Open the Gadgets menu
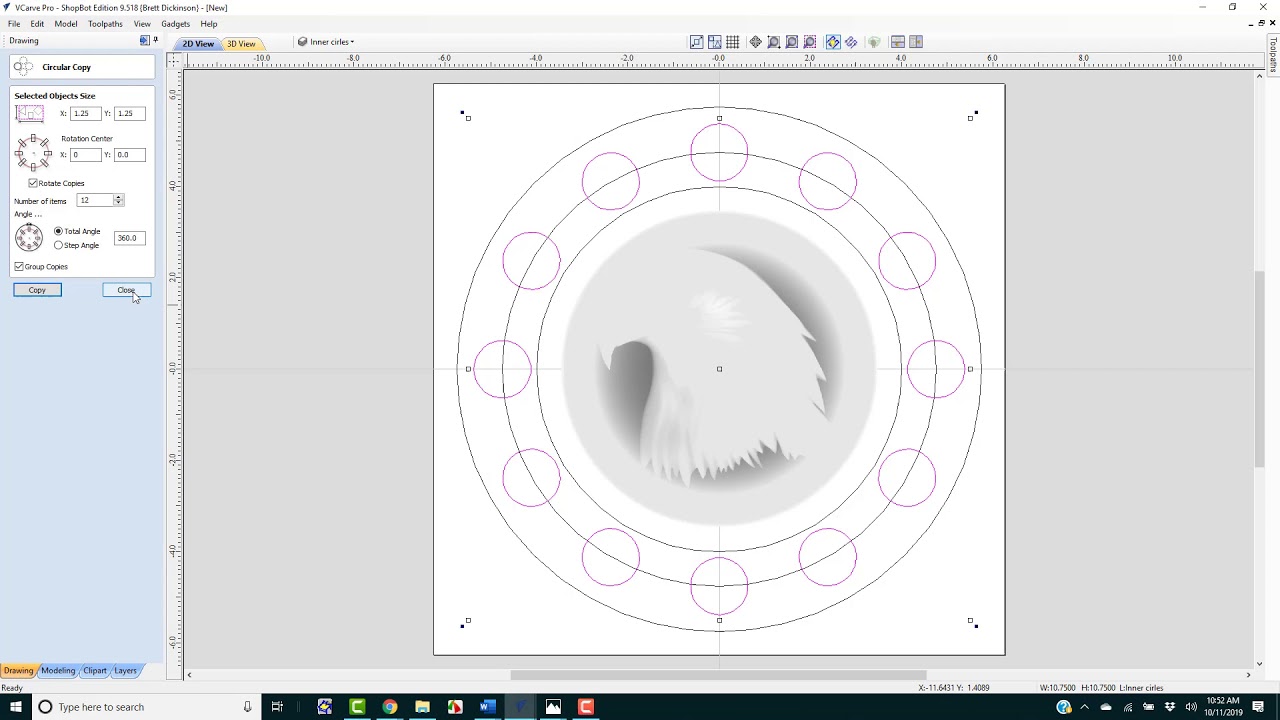 tap(175, 24)
